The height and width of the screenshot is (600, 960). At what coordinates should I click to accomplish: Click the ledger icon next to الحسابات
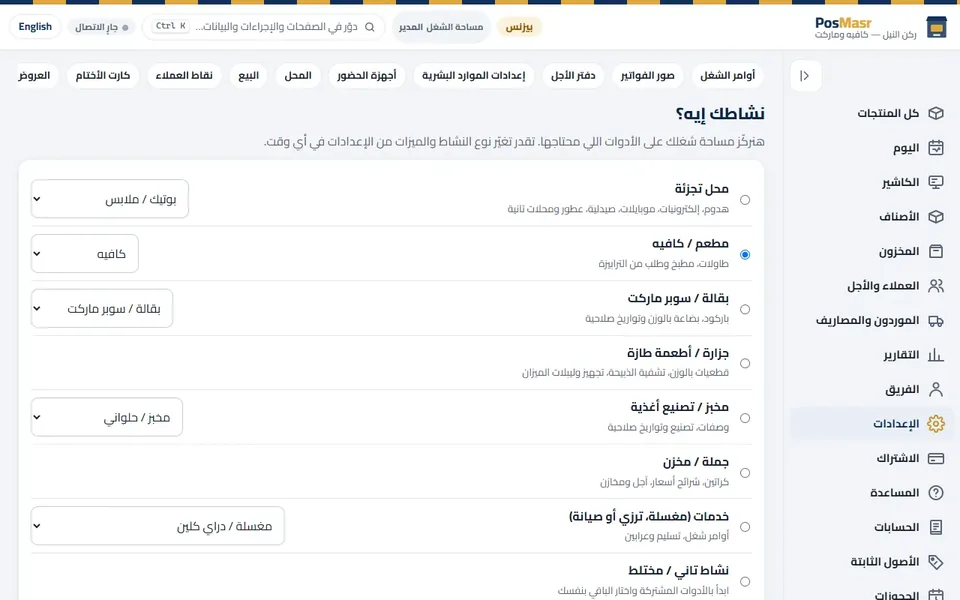936,527
